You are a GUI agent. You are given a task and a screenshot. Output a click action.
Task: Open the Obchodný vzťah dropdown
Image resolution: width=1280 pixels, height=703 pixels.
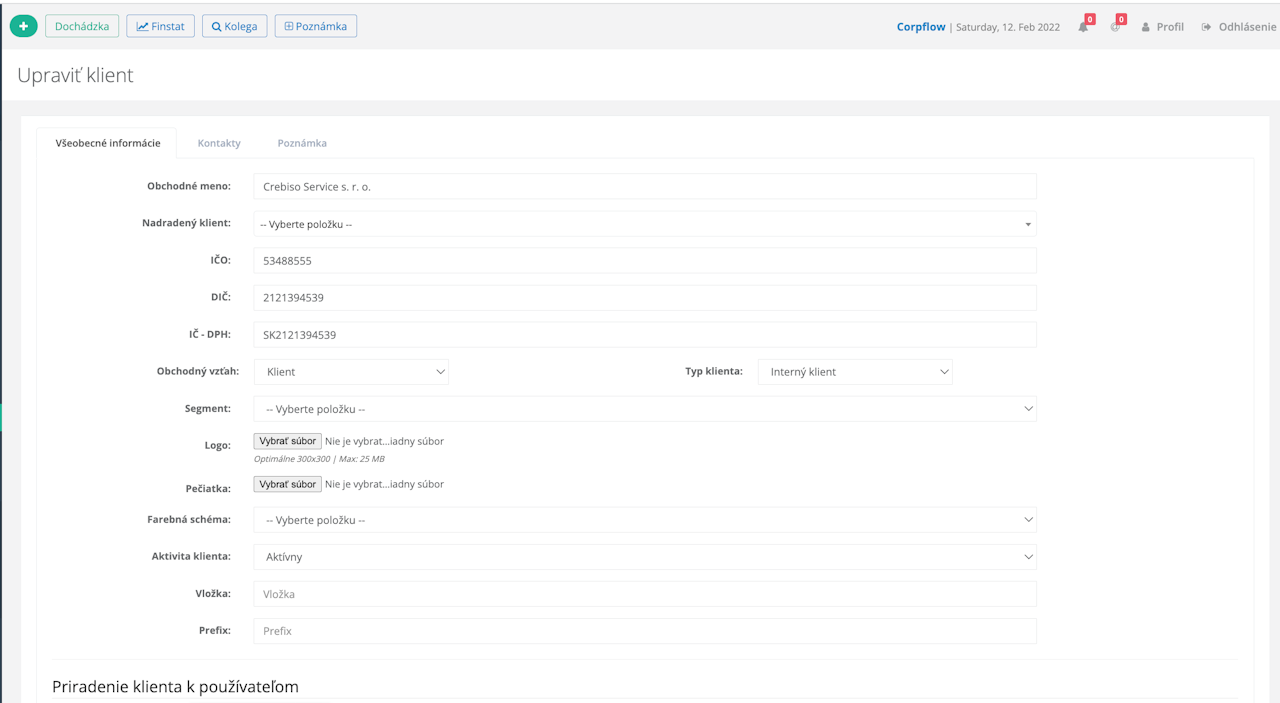(x=351, y=371)
